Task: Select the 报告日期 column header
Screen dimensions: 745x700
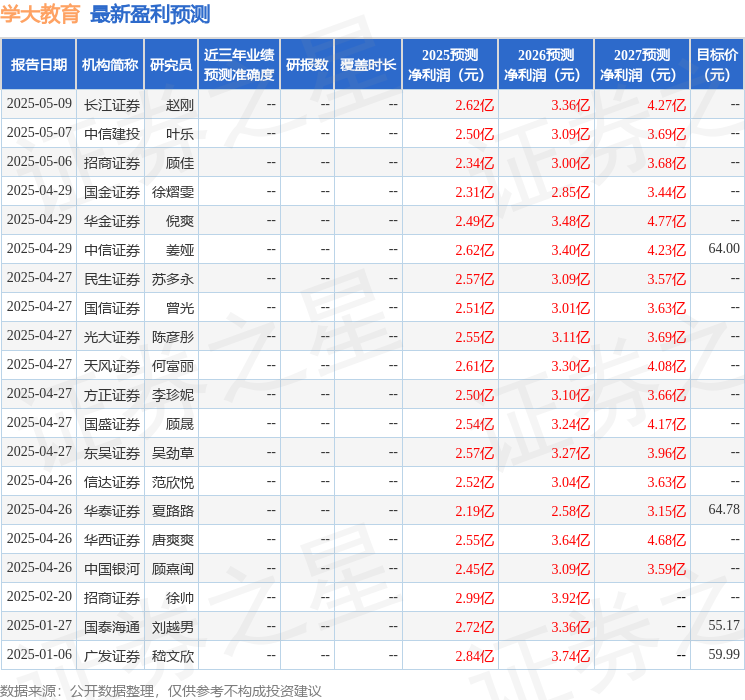Action: pos(38,65)
